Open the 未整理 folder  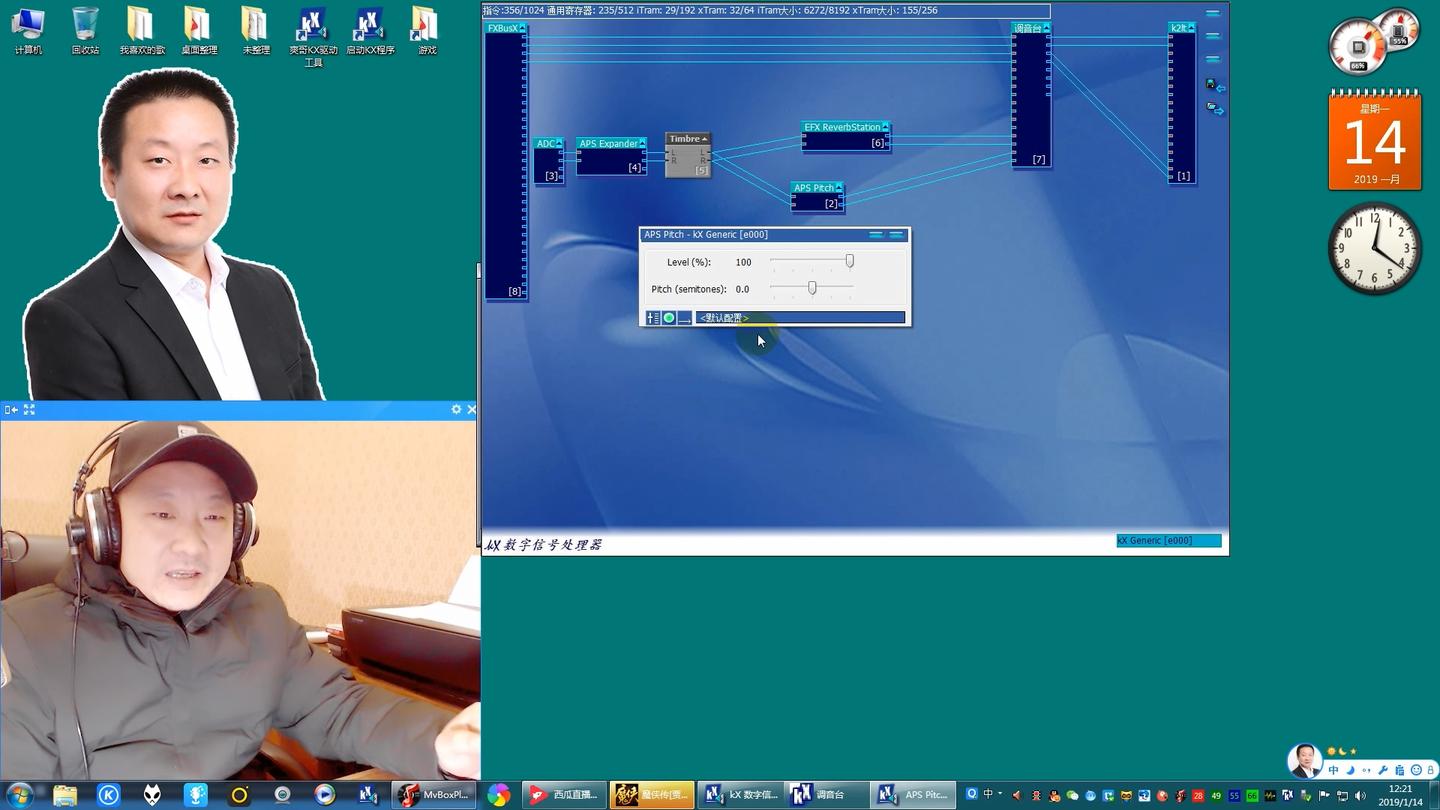pyautogui.click(x=256, y=30)
